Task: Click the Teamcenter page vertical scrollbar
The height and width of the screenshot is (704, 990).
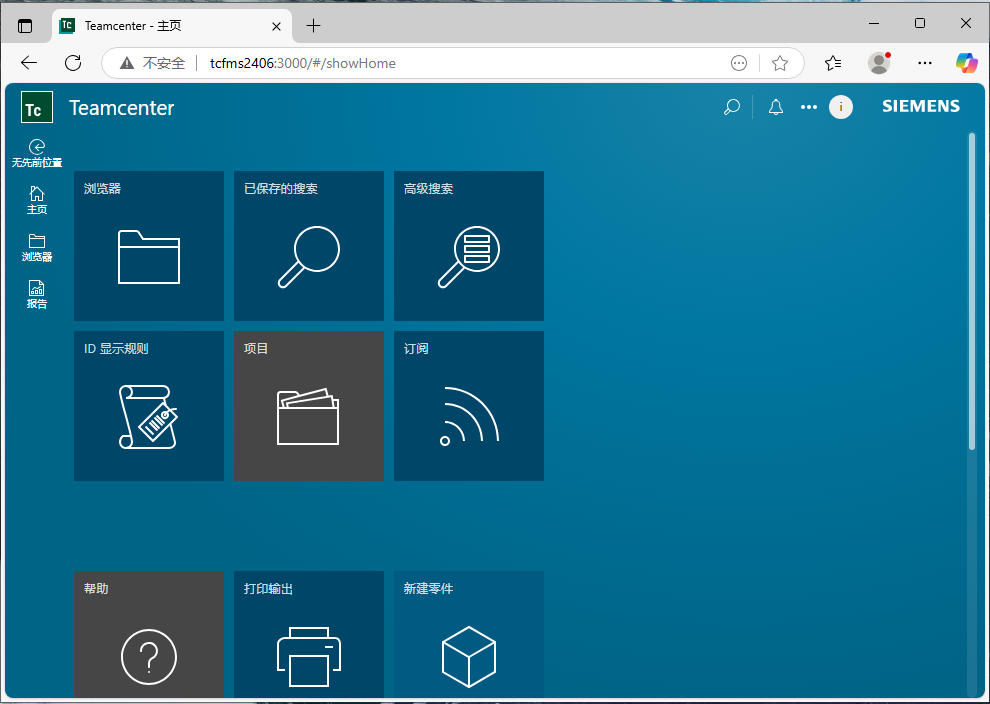Action: [x=972, y=291]
